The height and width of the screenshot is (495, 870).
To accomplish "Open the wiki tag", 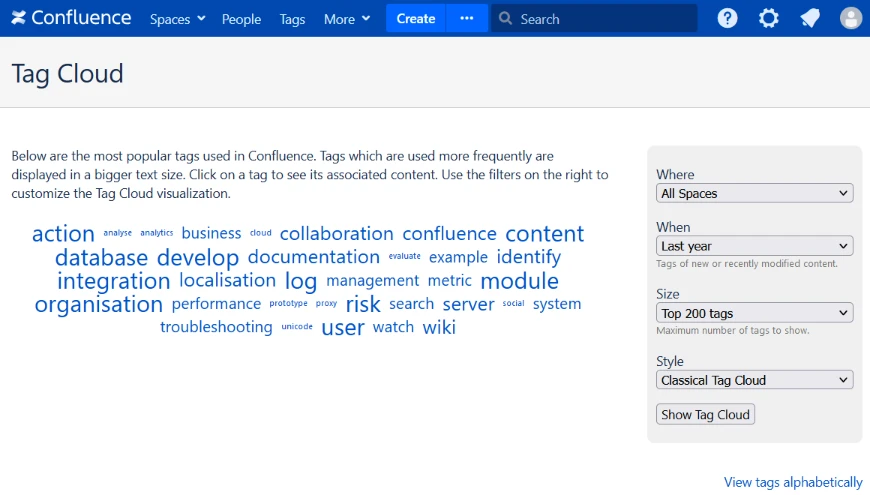I will [x=439, y=327].
